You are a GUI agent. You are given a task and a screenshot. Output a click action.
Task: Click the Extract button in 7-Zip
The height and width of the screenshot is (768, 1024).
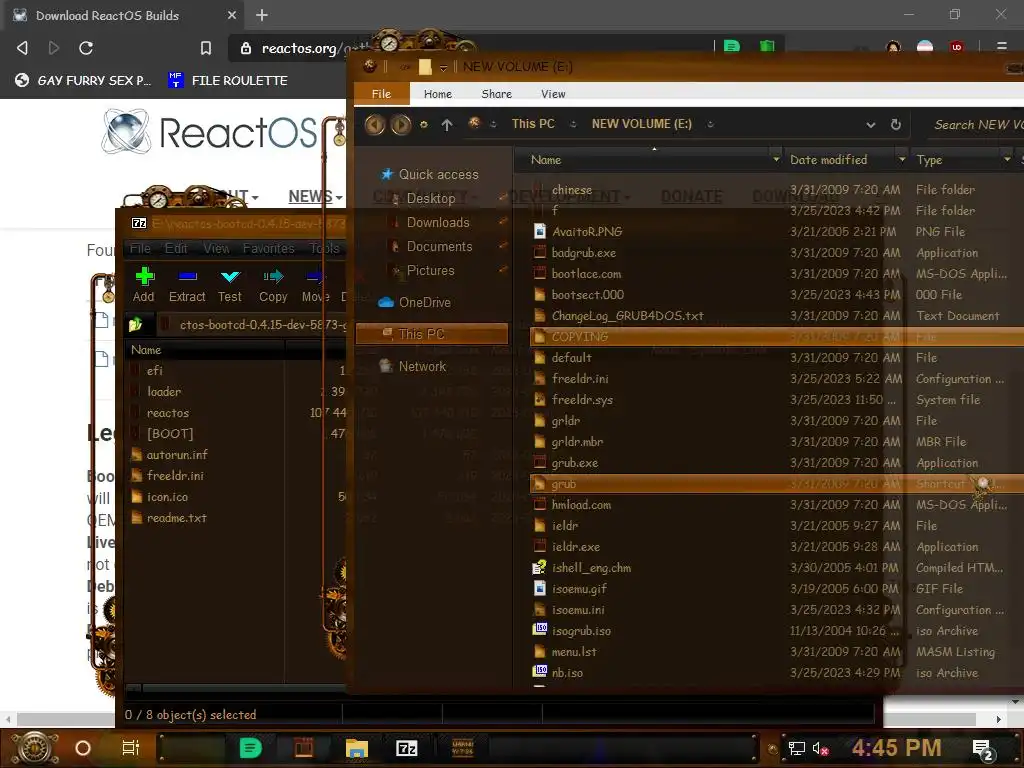(x=187, y=285)
